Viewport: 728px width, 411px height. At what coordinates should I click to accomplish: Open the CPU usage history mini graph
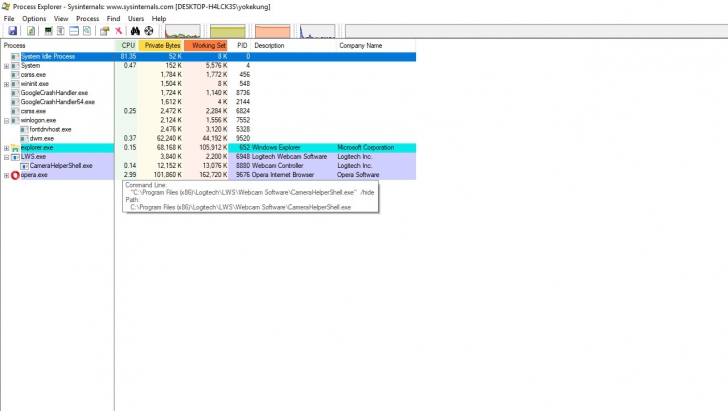pos(182,31)
